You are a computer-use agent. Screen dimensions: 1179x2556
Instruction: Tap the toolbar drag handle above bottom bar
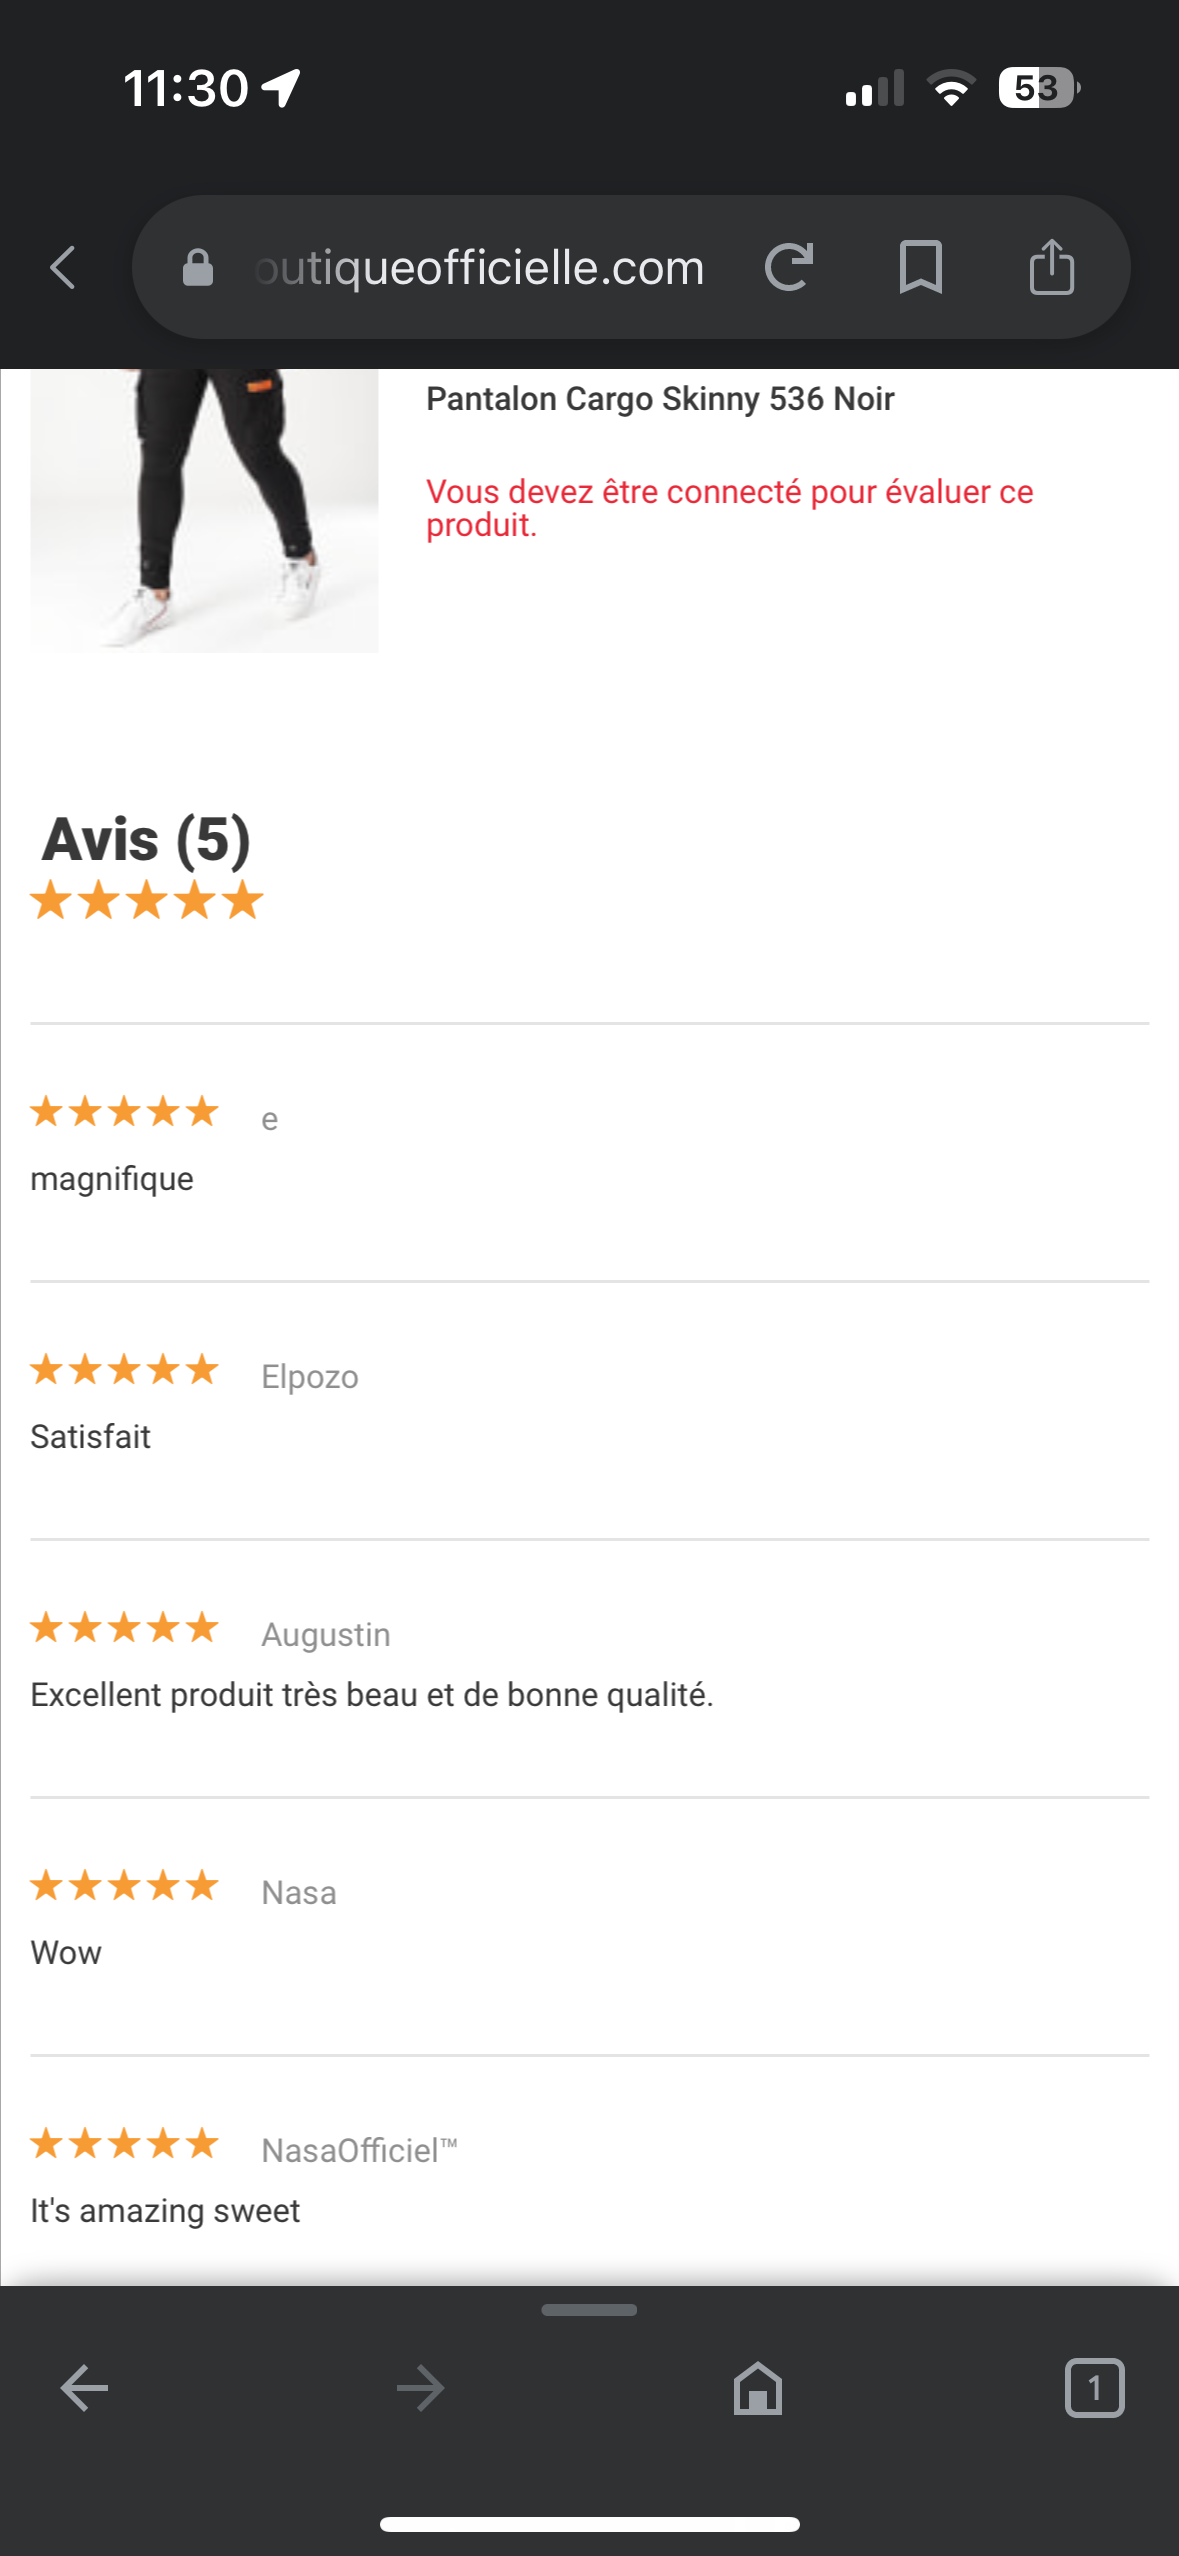[x=589, y=2310]
